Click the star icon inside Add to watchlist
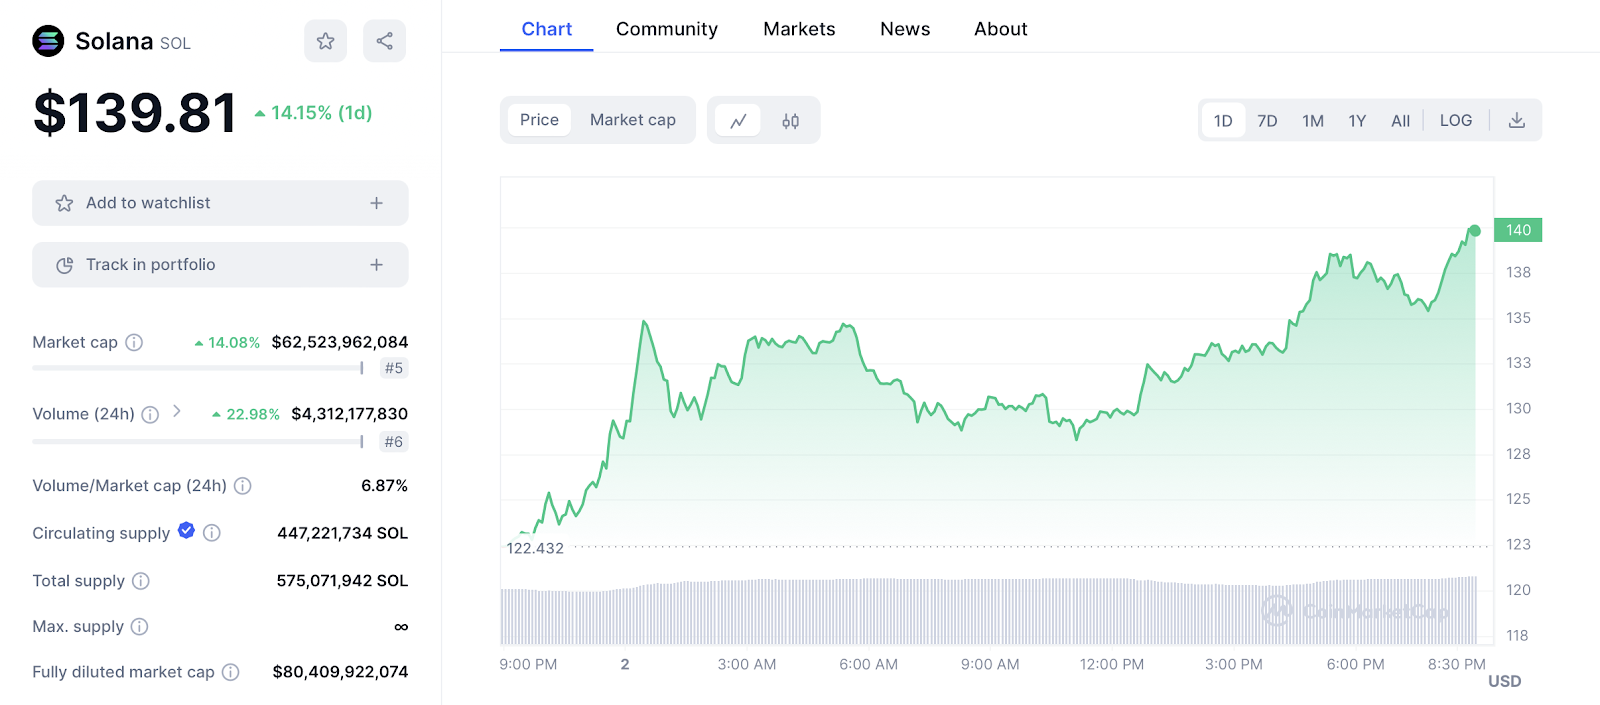This screenshot has width=1600, height=705. 65,203
